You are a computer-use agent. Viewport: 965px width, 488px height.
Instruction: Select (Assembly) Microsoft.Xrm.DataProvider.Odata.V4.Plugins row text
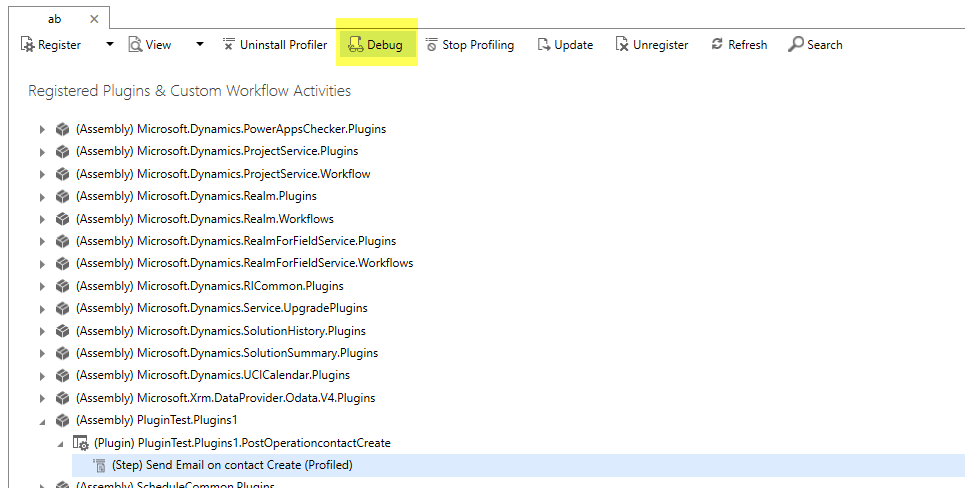click(x=225, y=398)
